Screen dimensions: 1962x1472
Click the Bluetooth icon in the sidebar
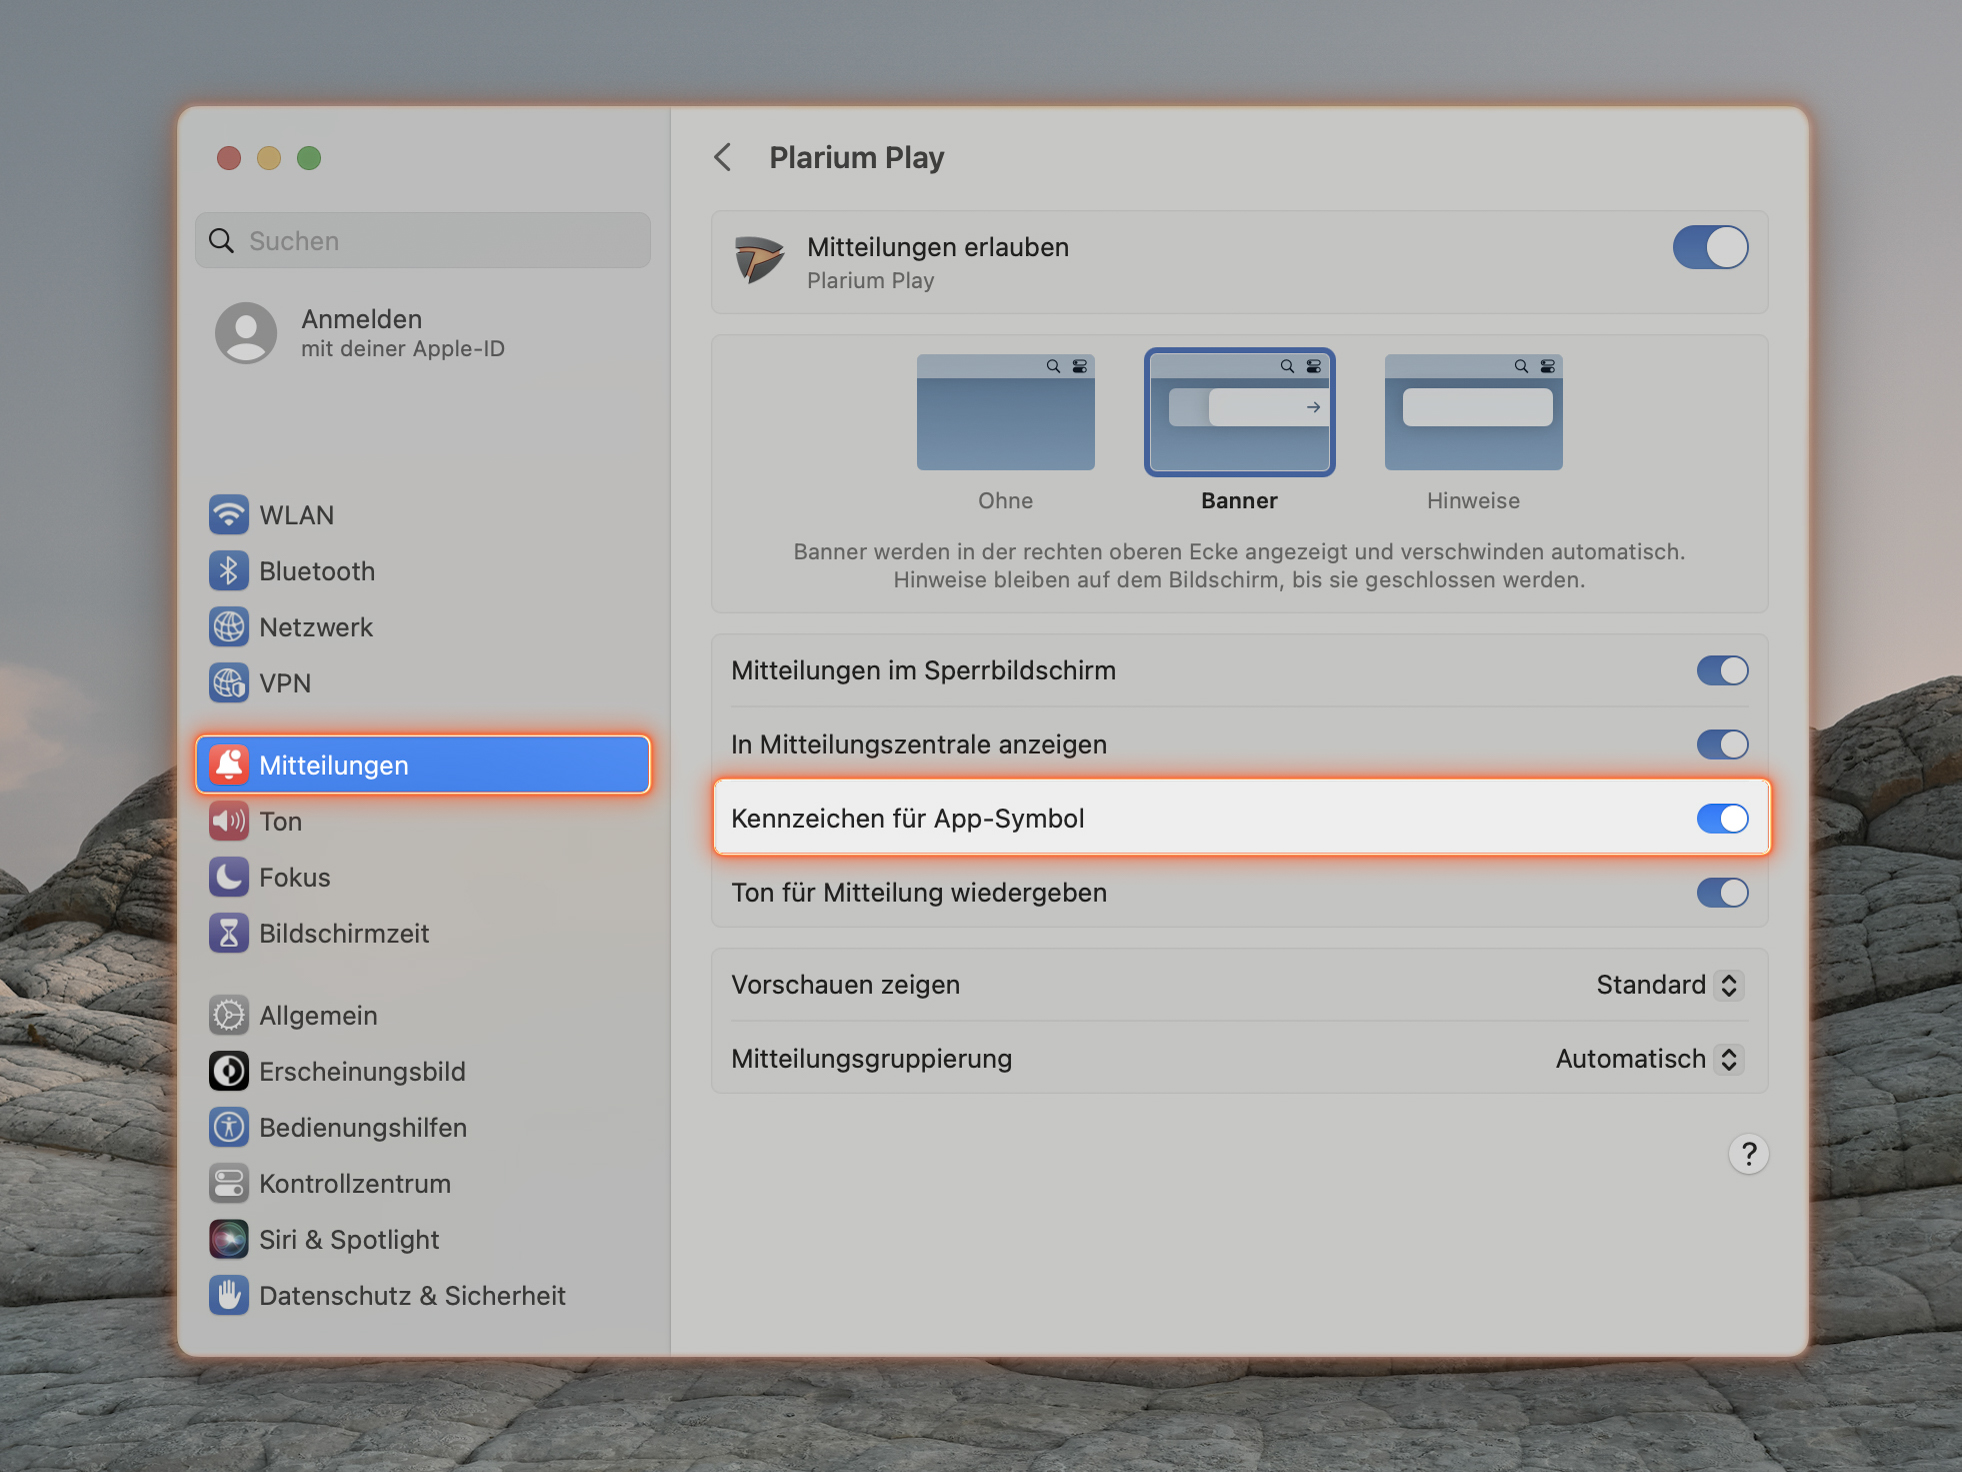229,571
